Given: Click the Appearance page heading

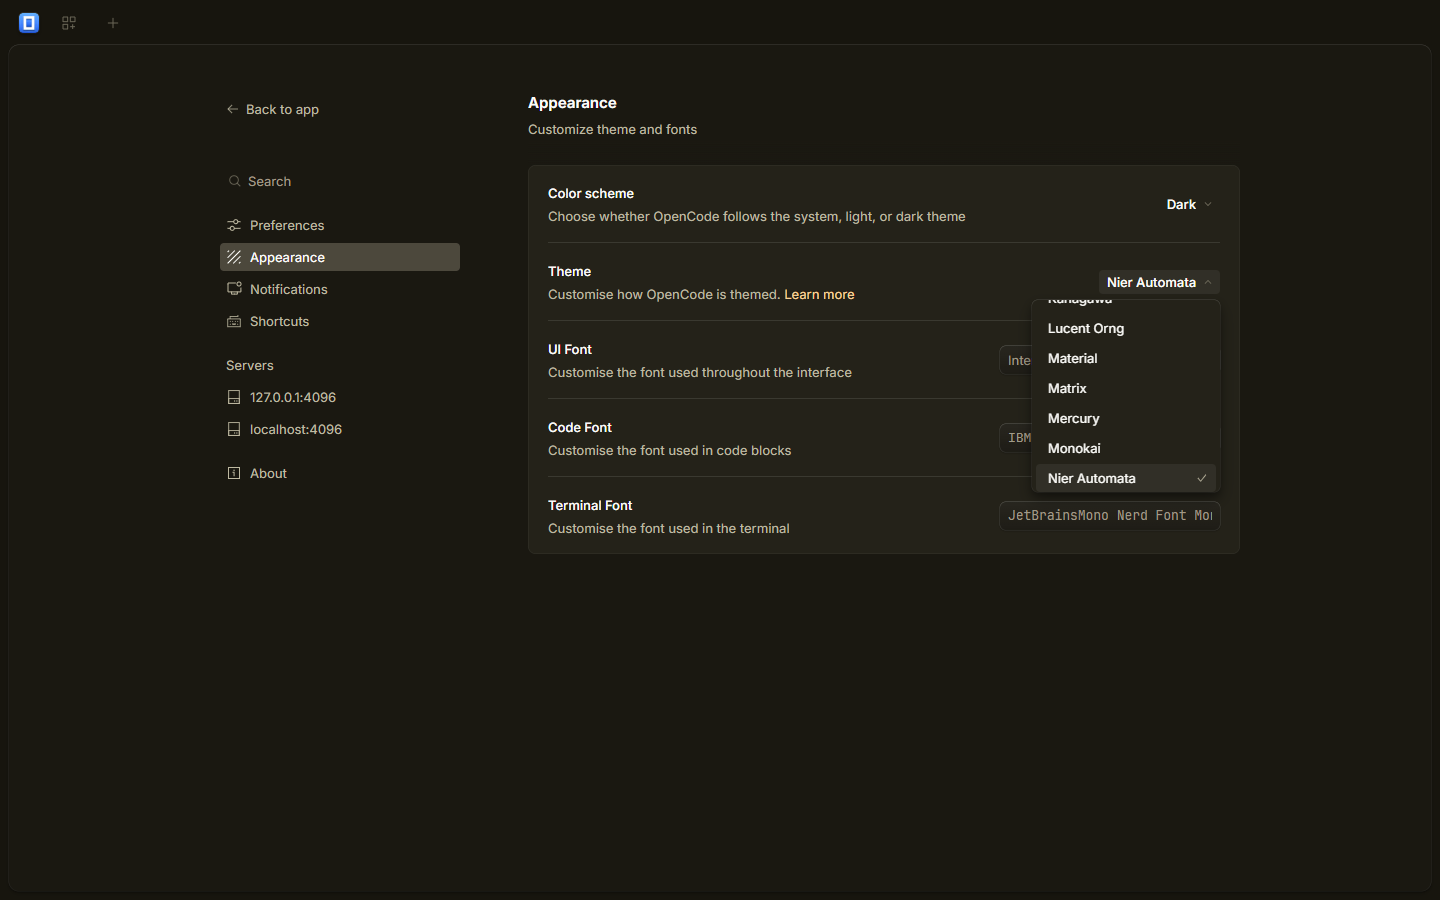Looking at the screenshot, I should [x=572, y=103].
